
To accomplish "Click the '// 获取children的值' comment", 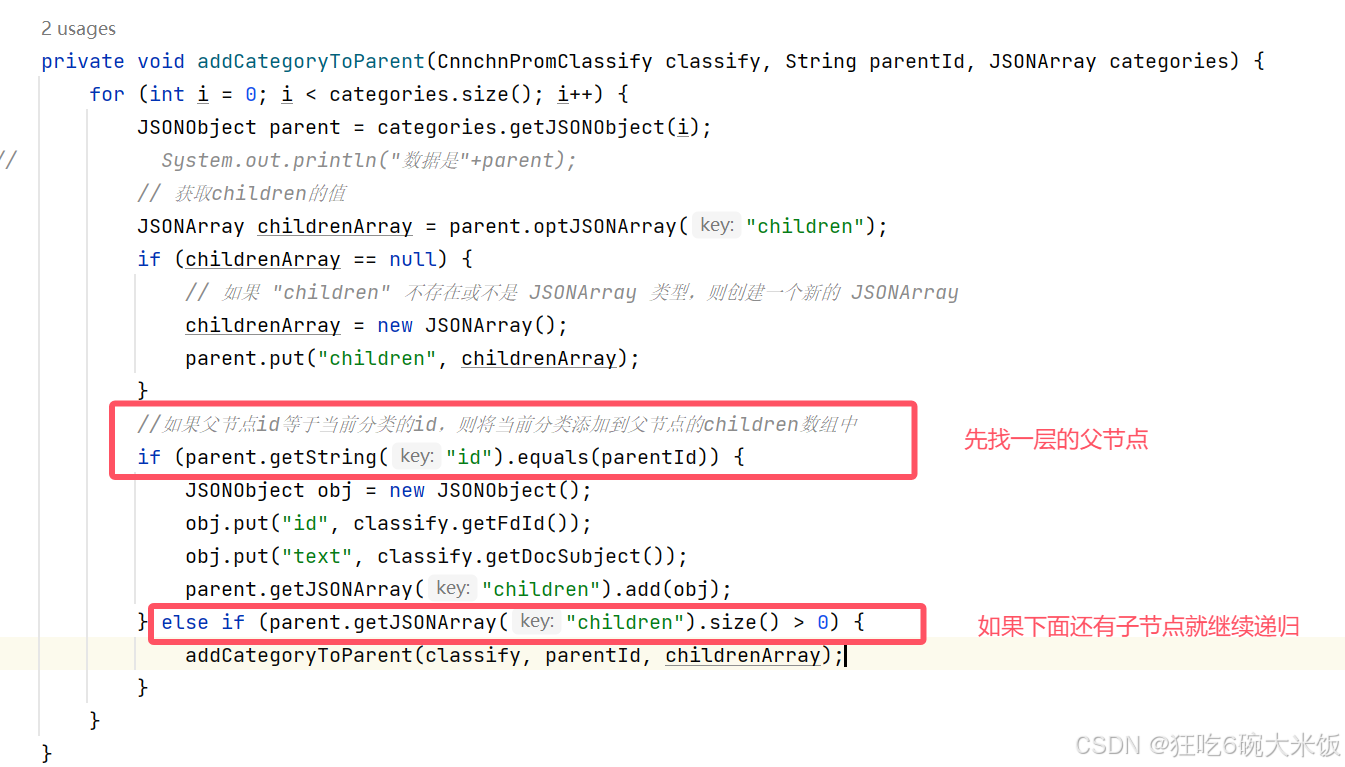I will click(x=242, y=193).
